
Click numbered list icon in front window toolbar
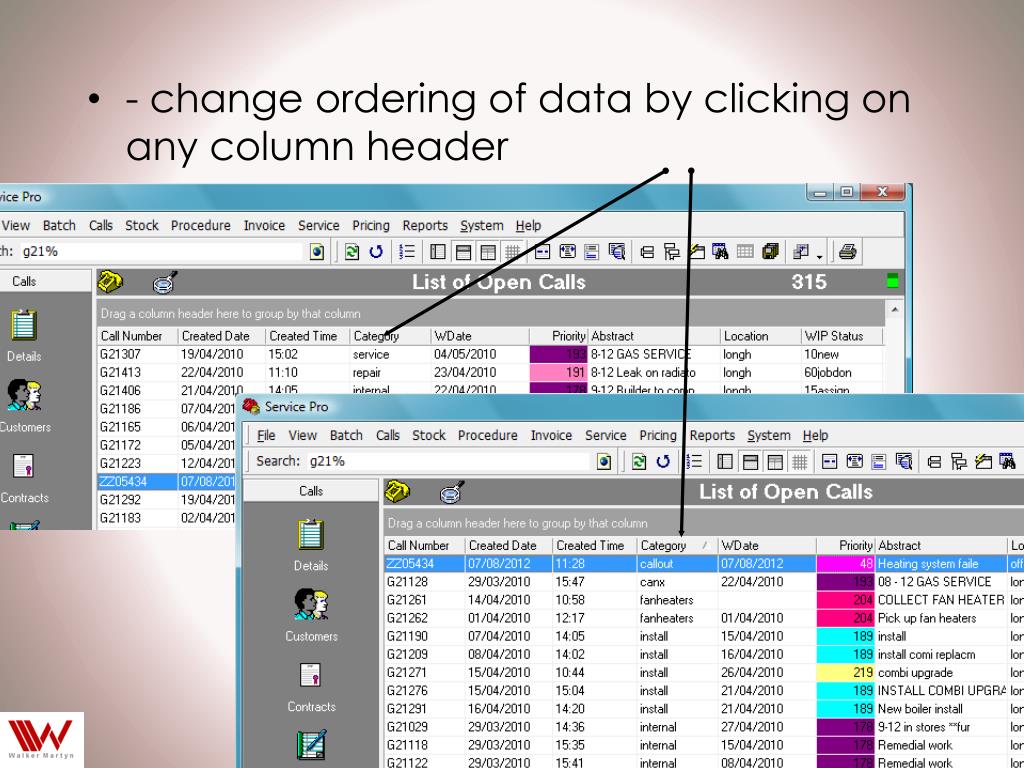click(694, 462)
